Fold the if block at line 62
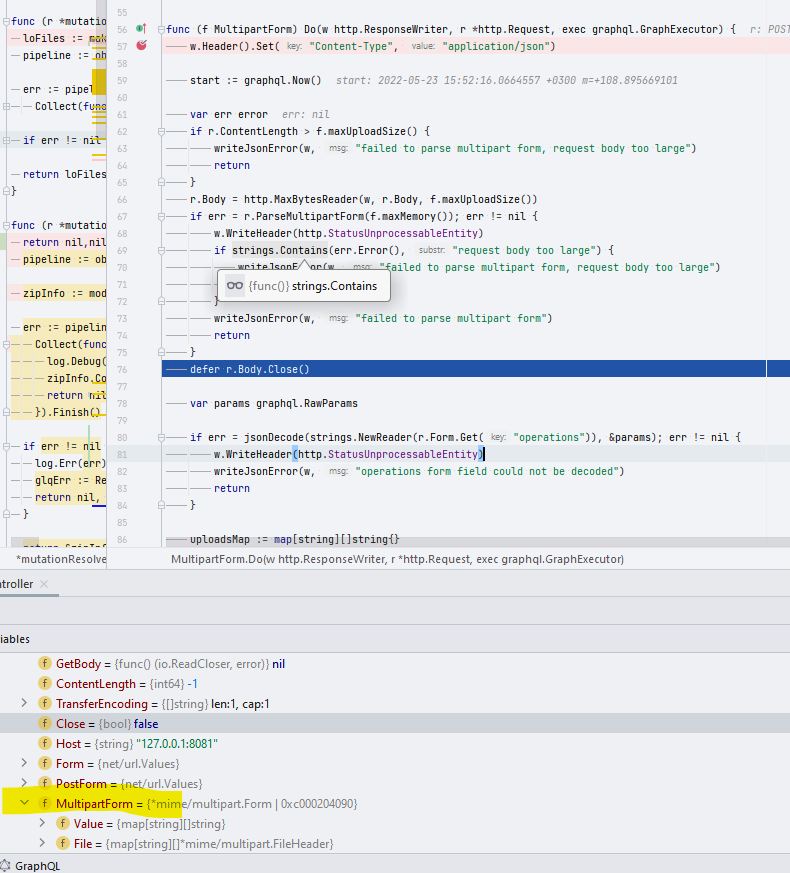790x873 pixels. (x=161, y=131)
